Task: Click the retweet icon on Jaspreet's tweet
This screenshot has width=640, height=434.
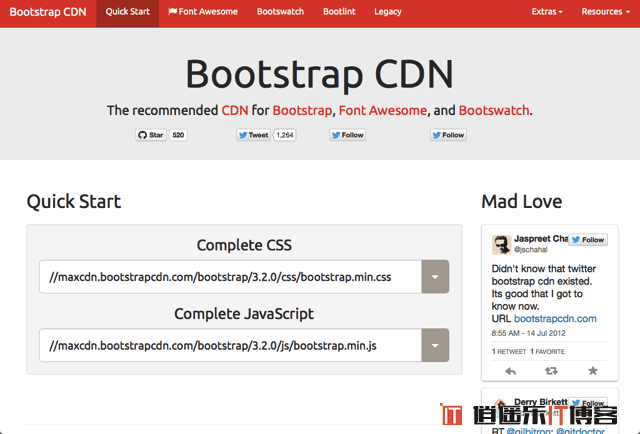Action: coord(551,371)
